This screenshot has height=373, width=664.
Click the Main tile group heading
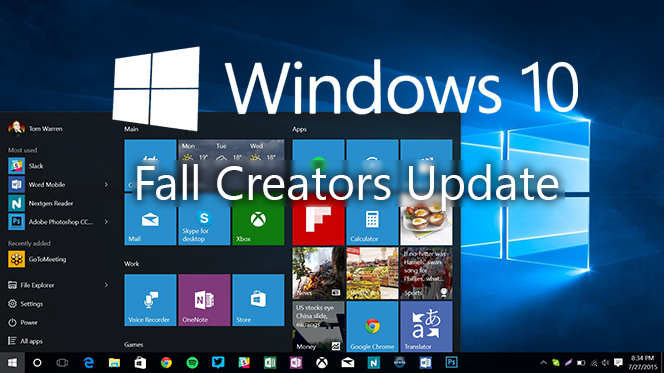tap(131, 129)
